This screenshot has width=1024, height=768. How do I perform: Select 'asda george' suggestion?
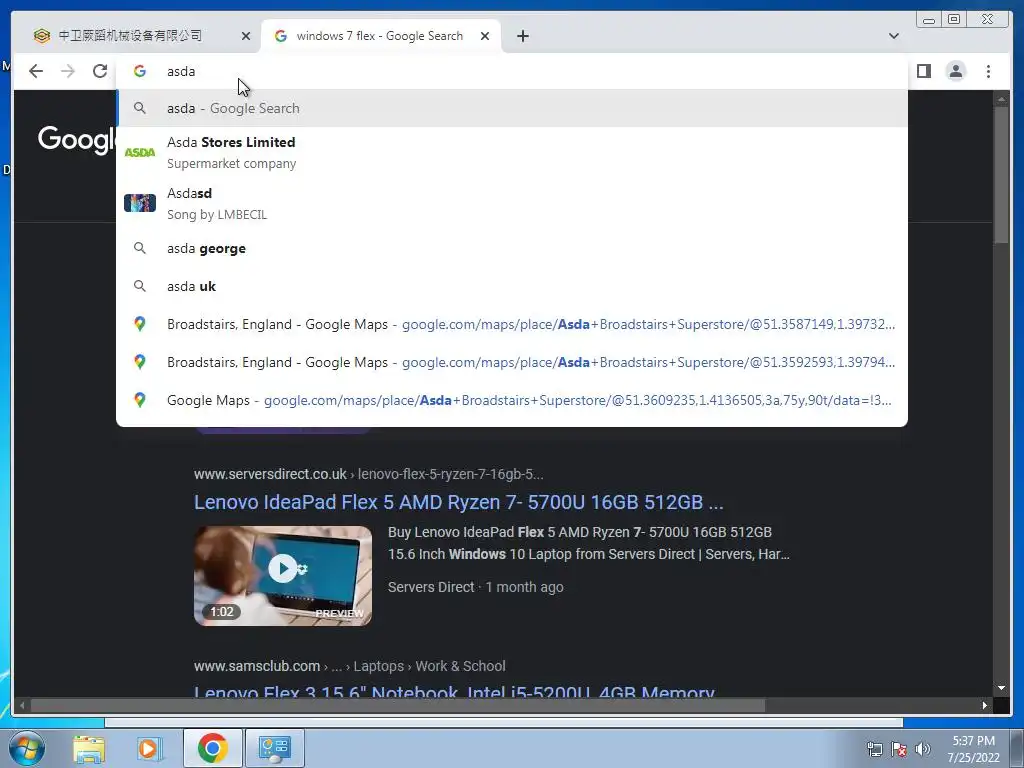pyautogui.click(x=513, y=249)
